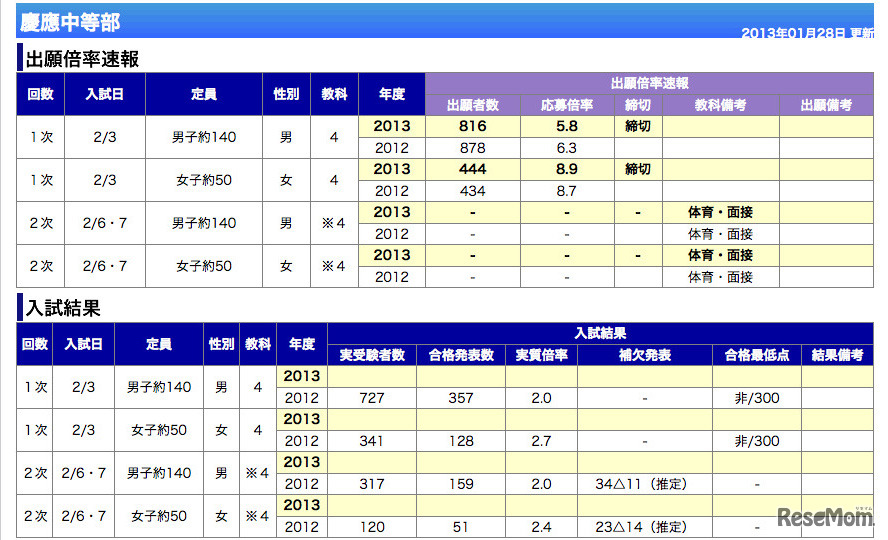Select applicant count 816 cell
The height and width of the screenshot is (540, 888).
point(472,126)
